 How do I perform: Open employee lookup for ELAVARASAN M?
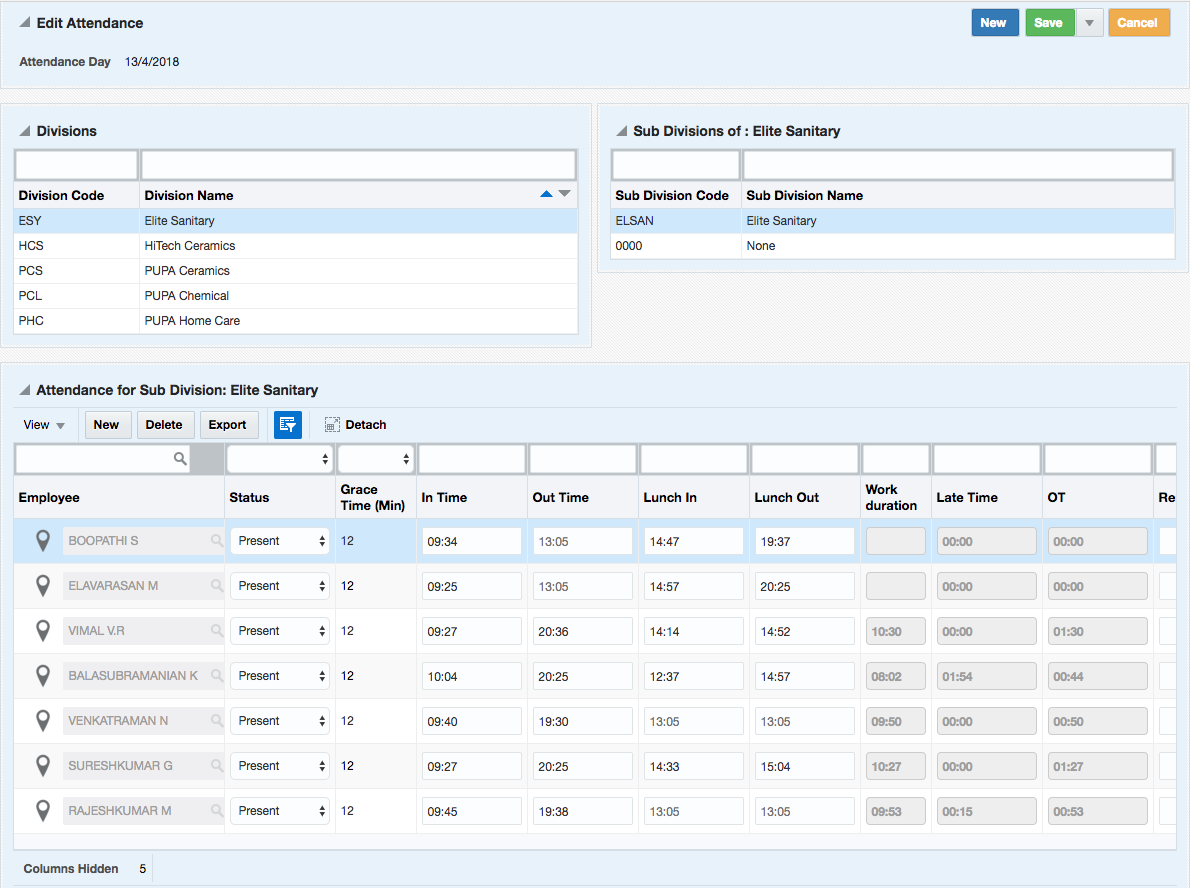pyautogui.click(x=217, y=585)
